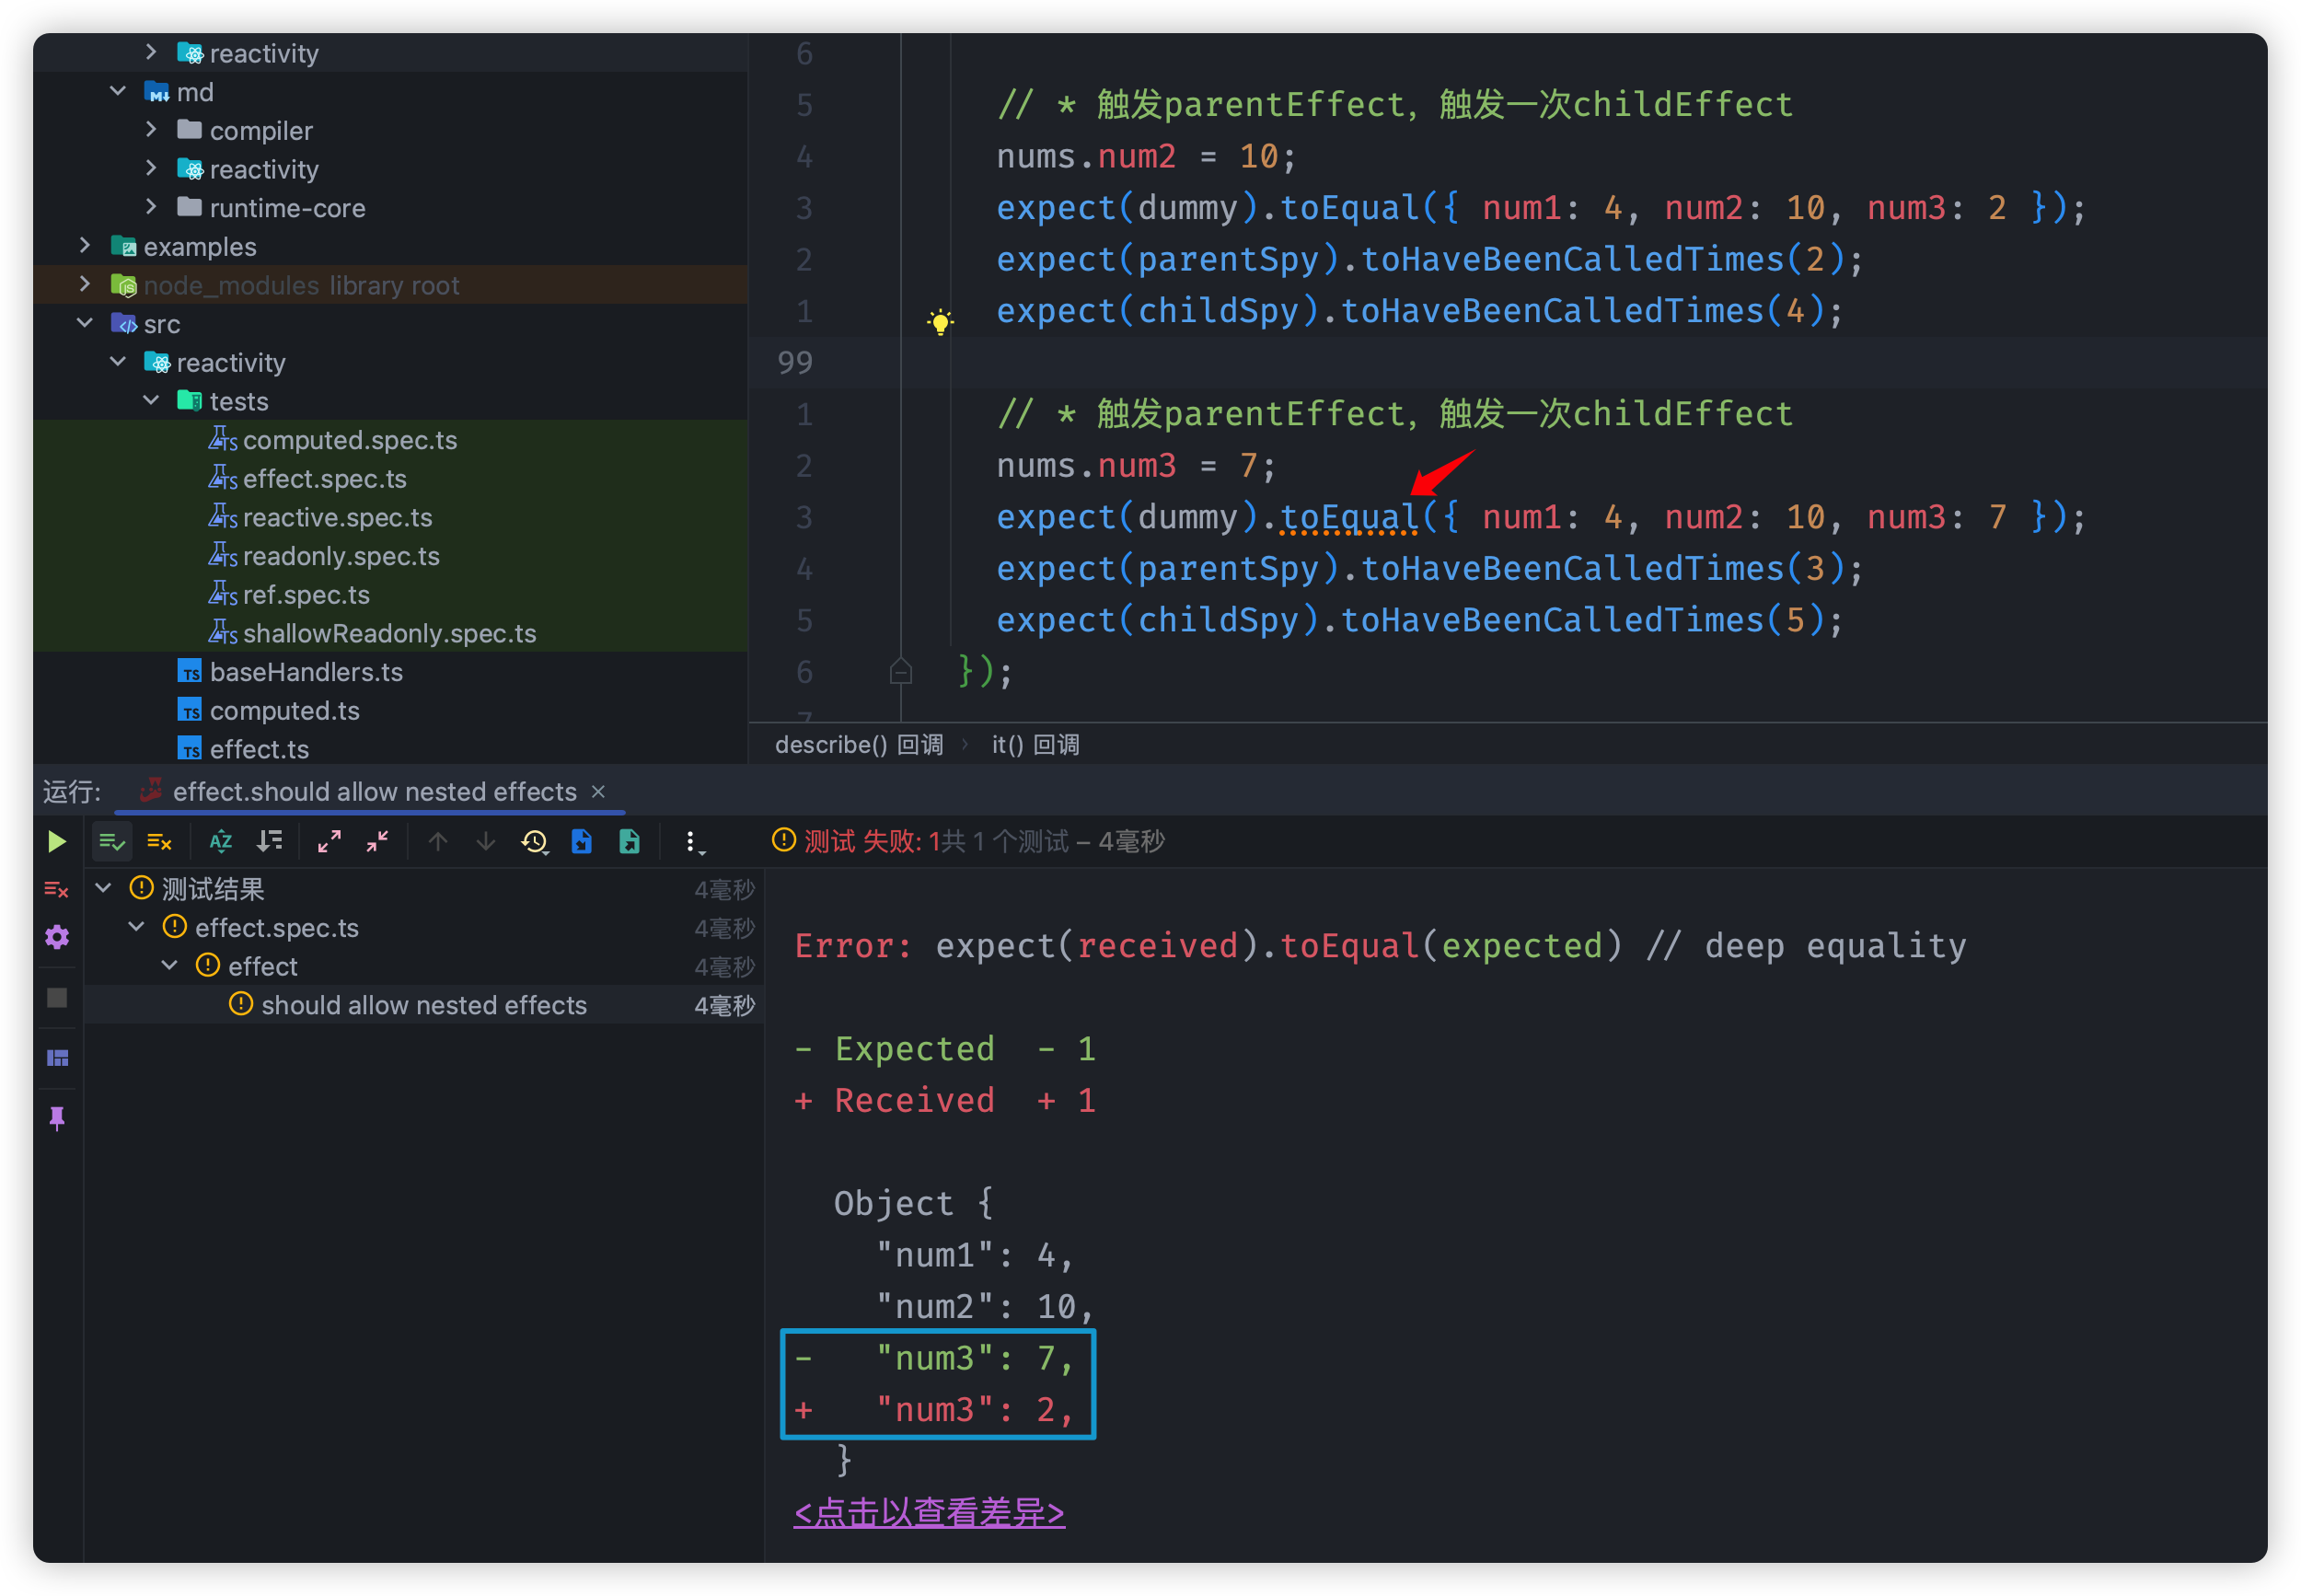Collapse the md folder

pyautogui.click(x=118, y=91)
